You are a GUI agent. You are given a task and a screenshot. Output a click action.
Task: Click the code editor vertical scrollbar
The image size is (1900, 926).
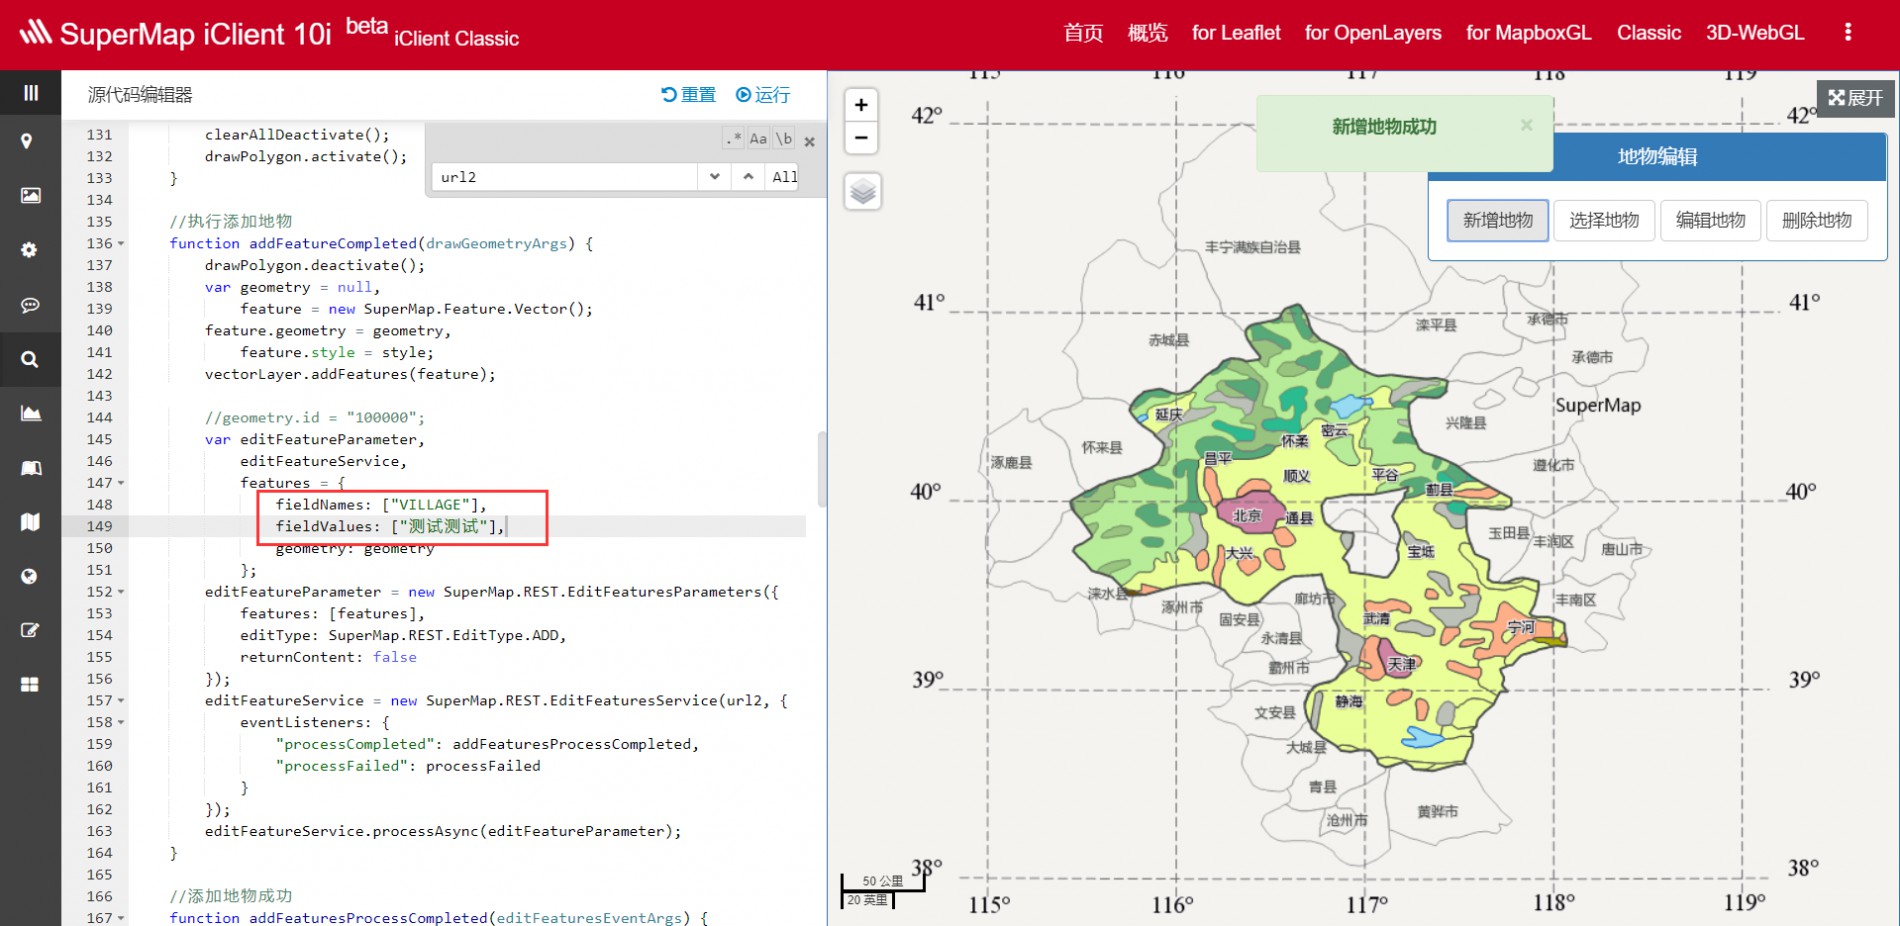pos(822,470)
